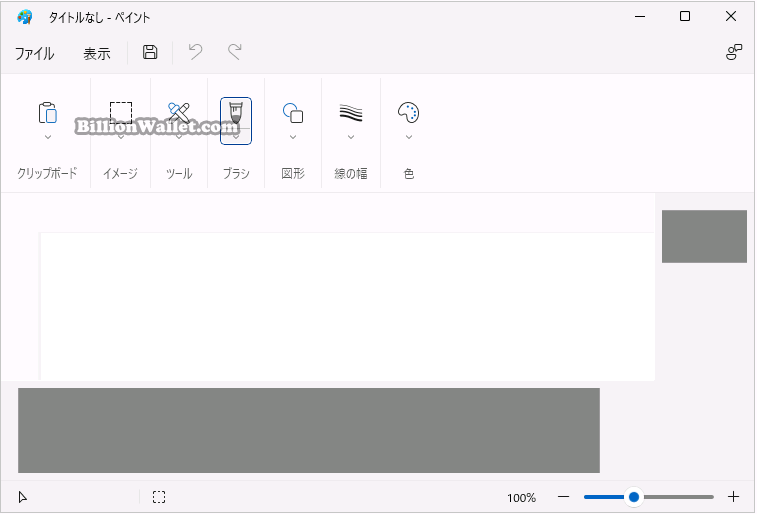Click the ツール label

pyautogui.click(x=179, y=173)
